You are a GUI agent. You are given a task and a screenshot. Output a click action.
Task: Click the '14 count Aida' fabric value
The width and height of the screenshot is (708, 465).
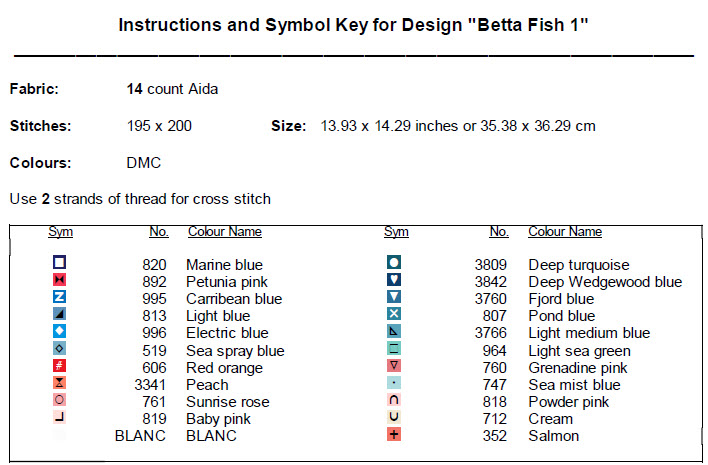pyautogui.click(x=172, y=89)
